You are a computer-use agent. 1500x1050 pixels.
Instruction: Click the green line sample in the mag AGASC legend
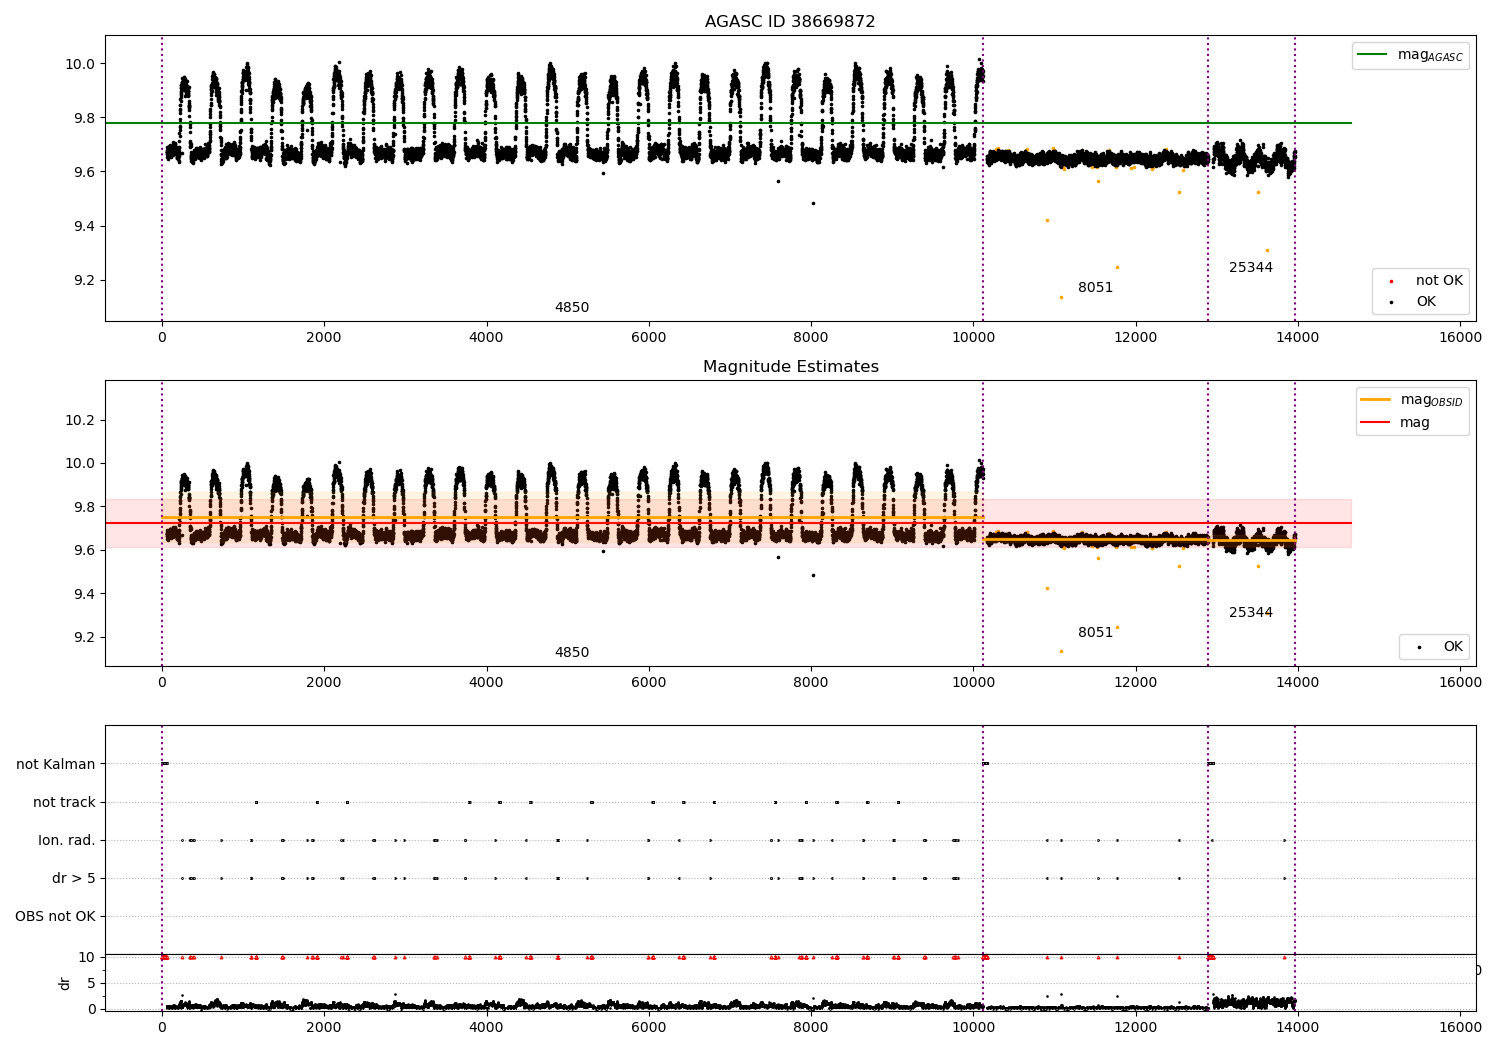point(1374,55)
